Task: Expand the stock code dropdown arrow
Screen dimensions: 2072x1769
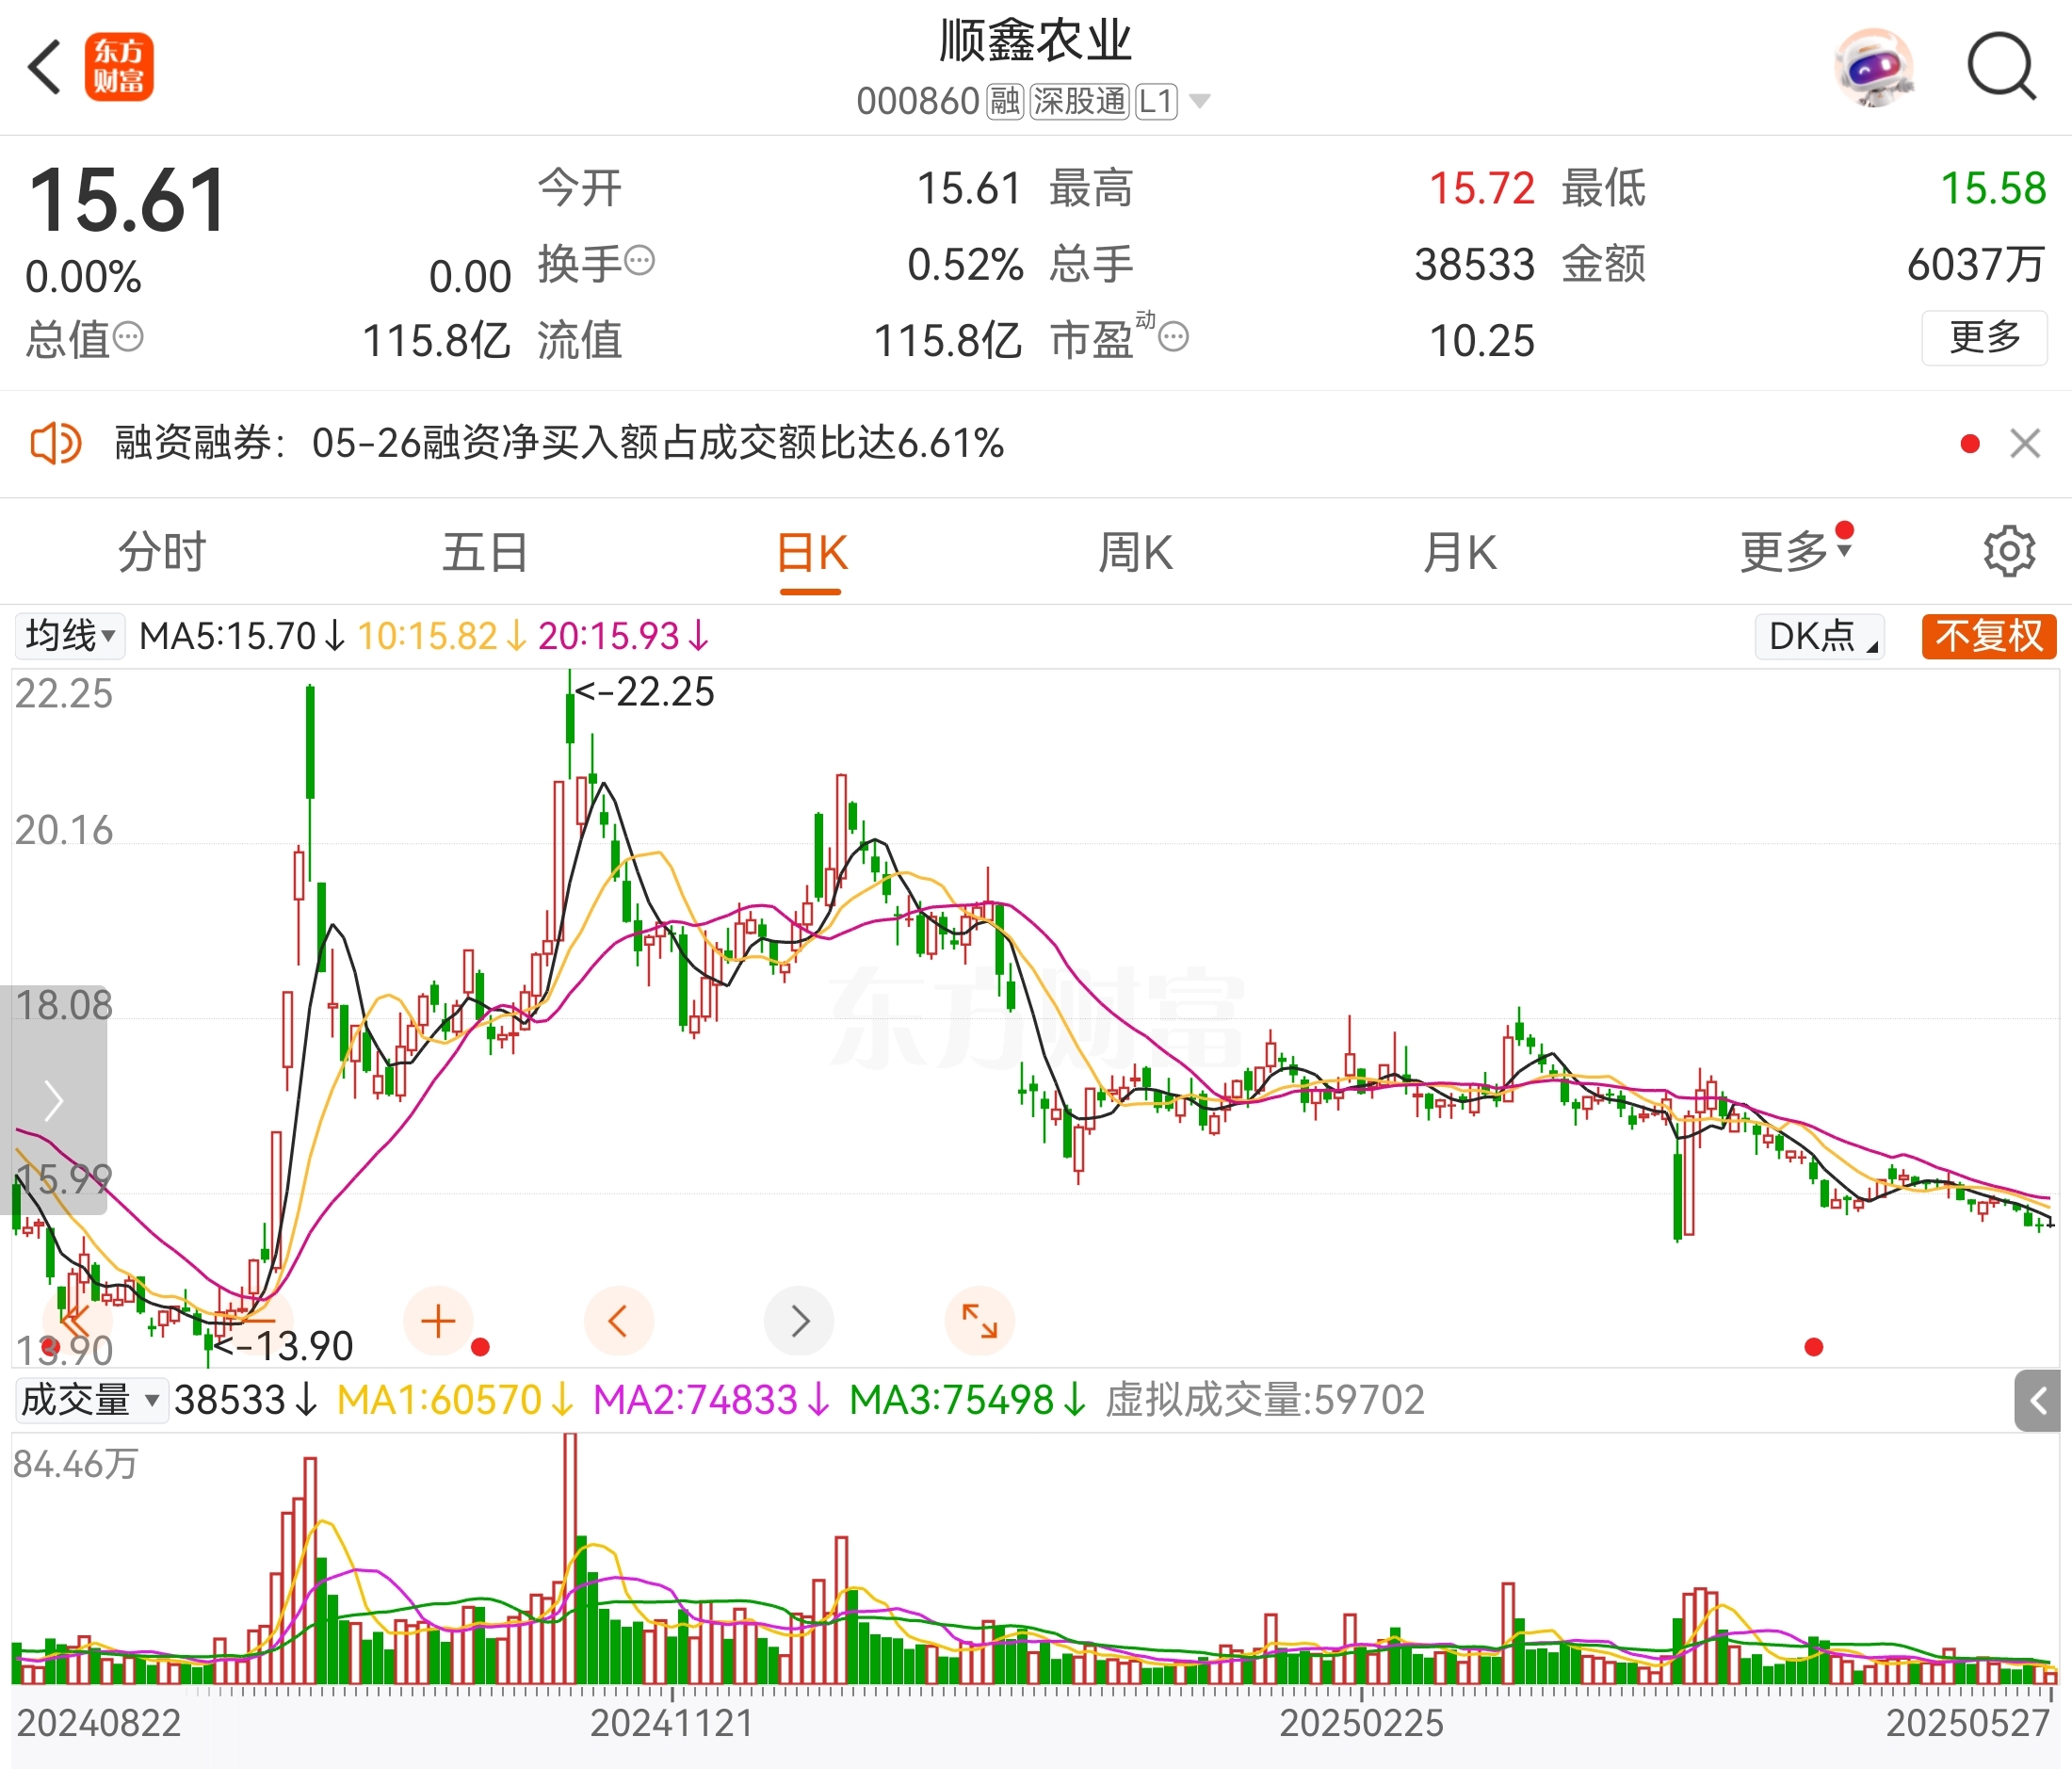Action: [x=1200, y=101]
